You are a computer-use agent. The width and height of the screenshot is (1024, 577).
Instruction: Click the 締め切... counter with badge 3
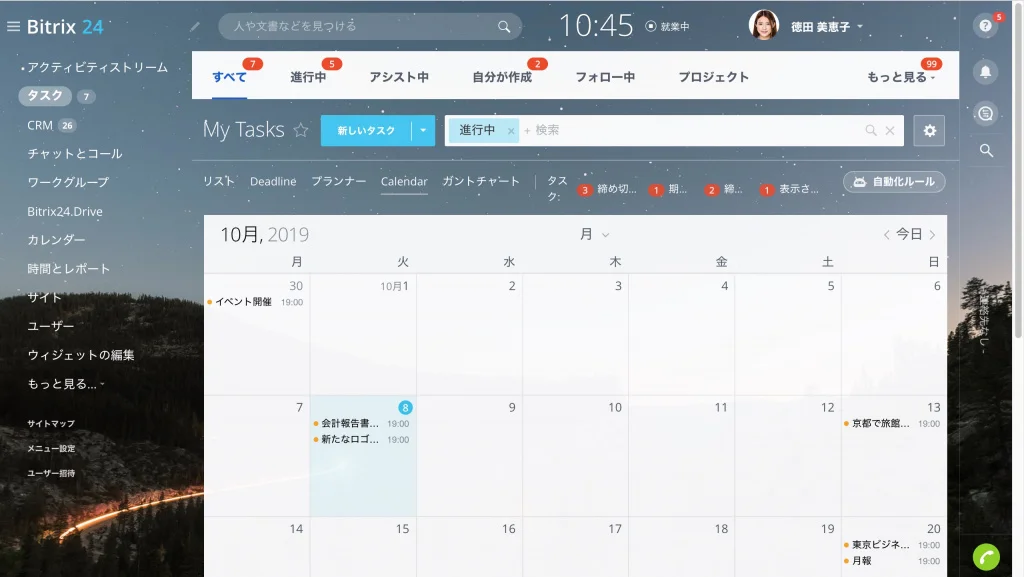tap(607, 189)
